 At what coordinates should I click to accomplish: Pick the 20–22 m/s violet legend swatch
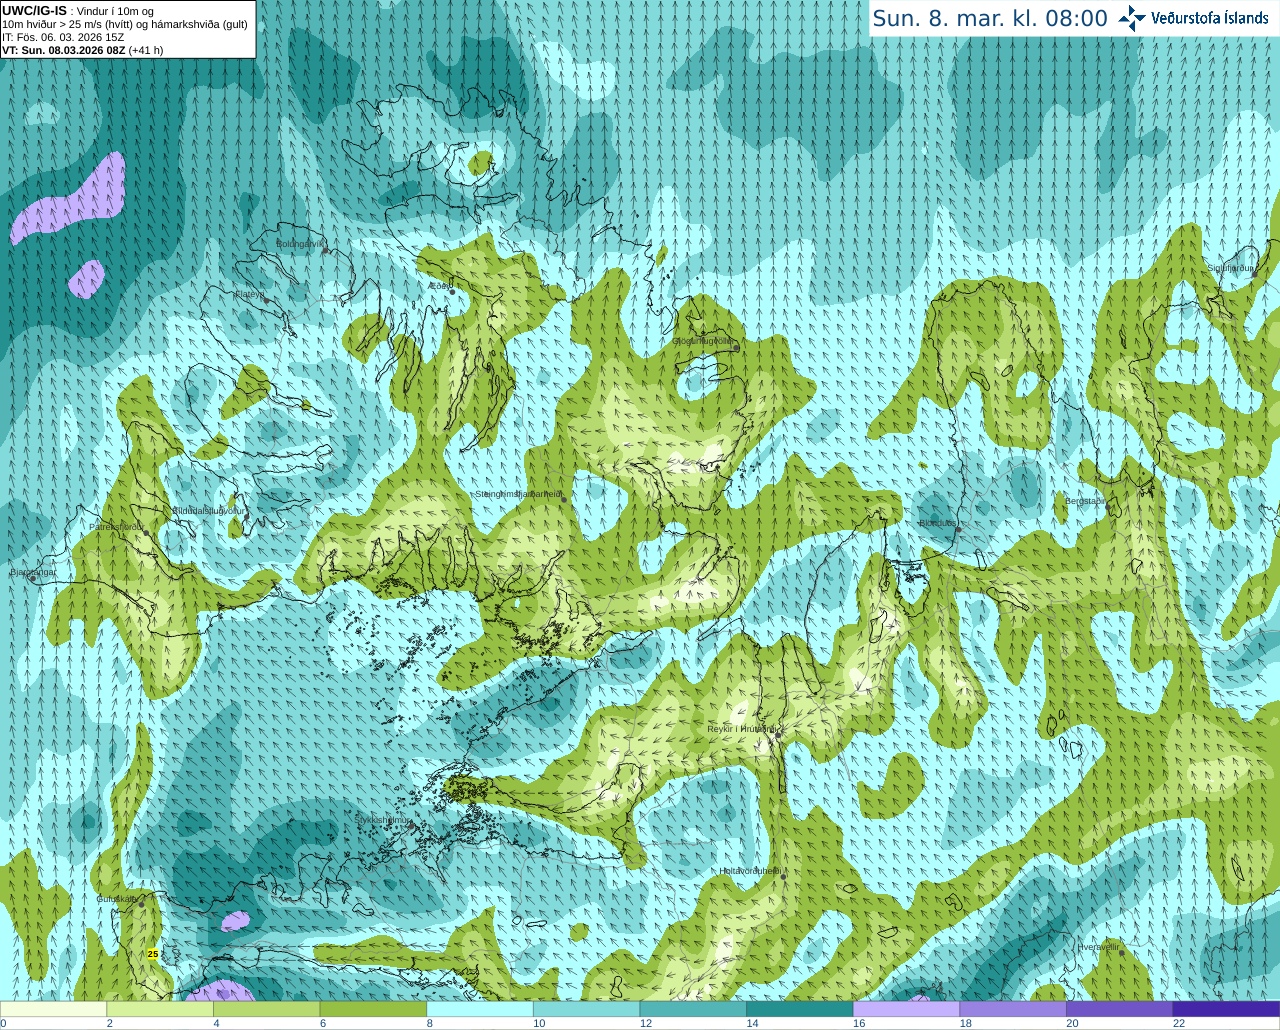pyautogui.click(x=1119, y=1009)
